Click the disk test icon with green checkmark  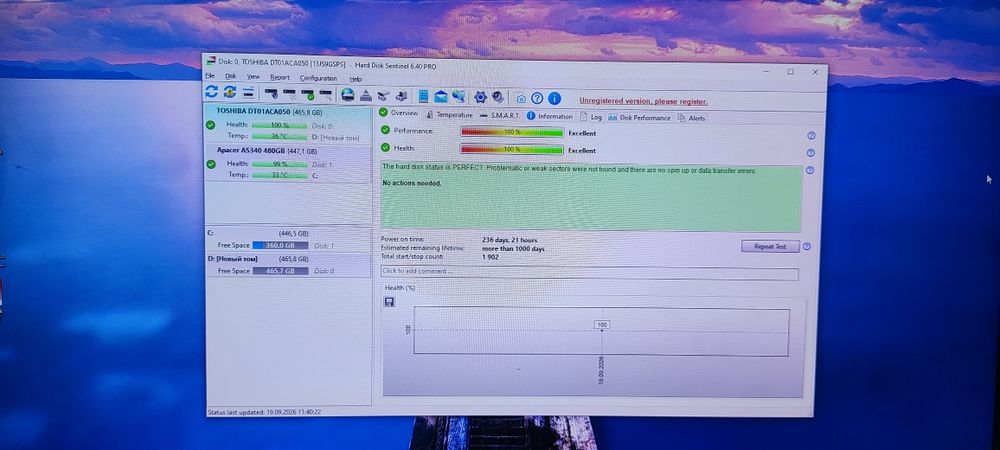[308, 95]
